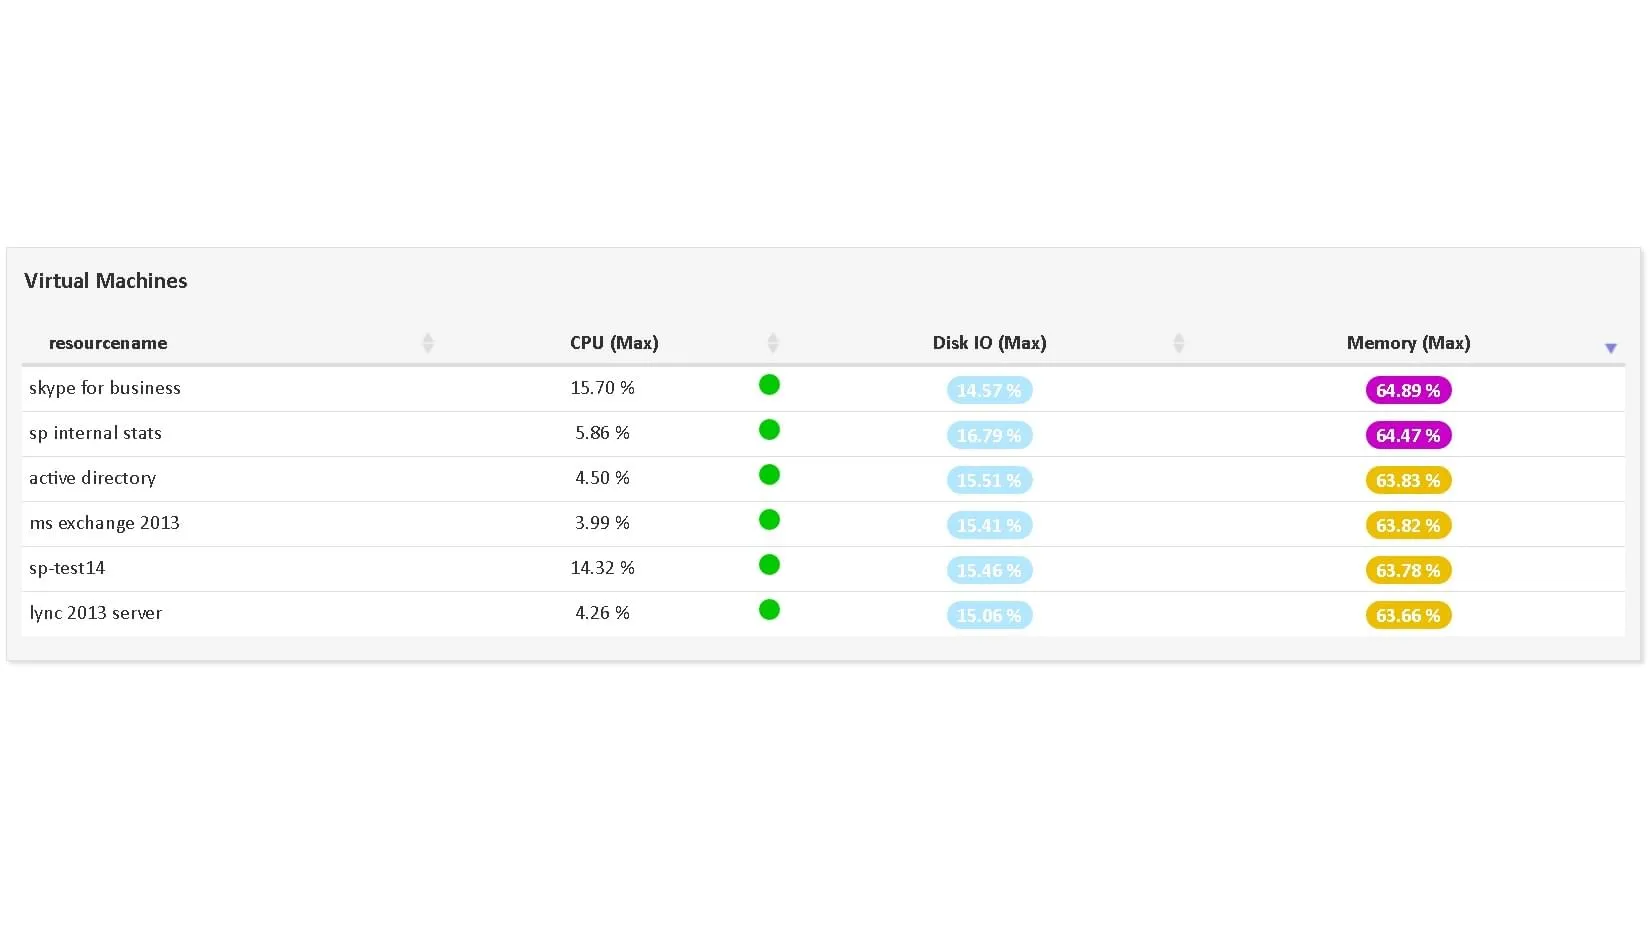Click the status dot beside ms exchange 2013
Image resolution: width=1650 pixels, height=930 pixels.
coord(769,519)
